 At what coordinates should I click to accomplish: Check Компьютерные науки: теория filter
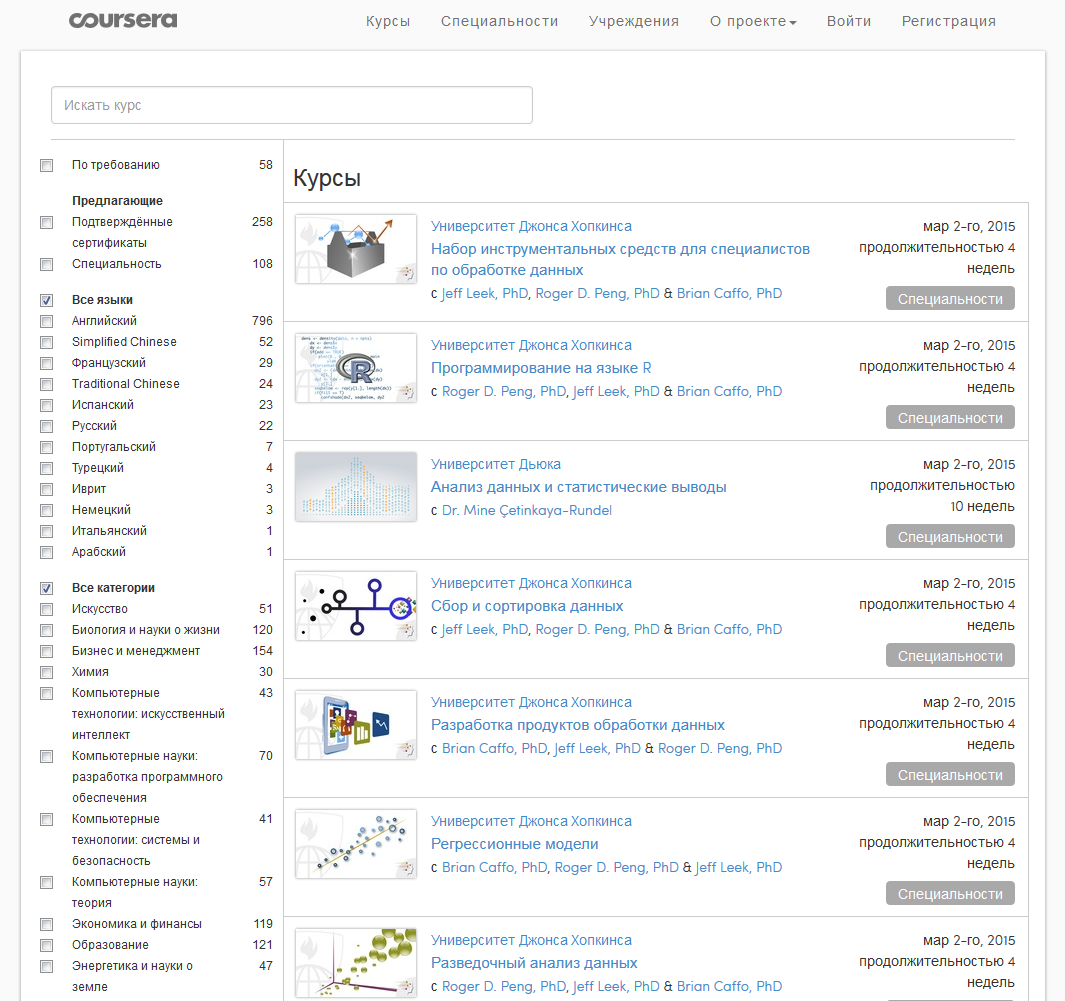(47, 884)
